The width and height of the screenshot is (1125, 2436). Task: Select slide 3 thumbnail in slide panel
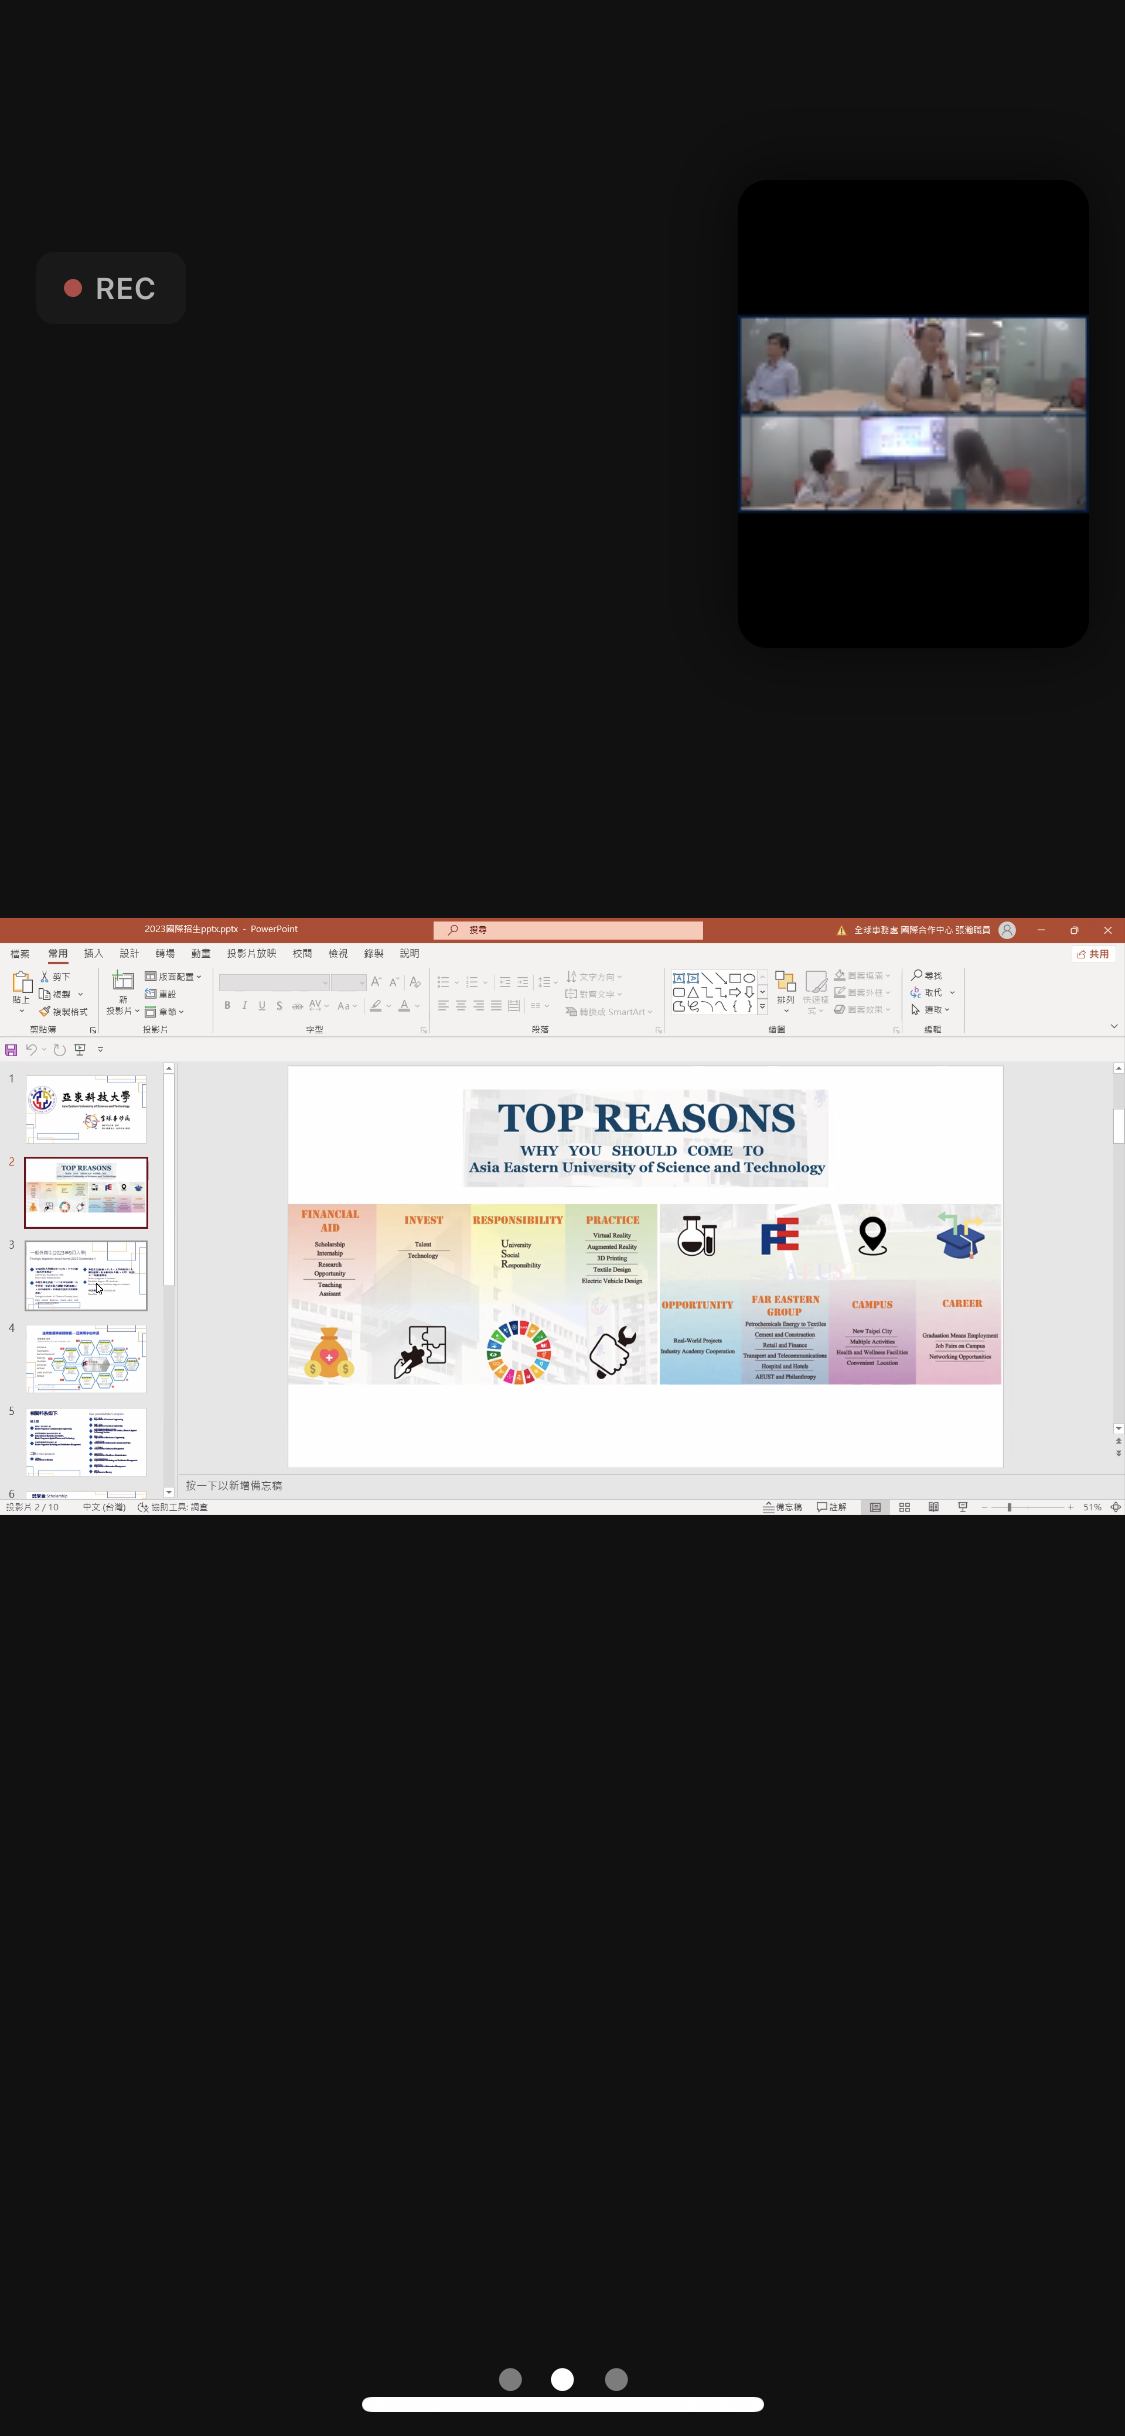coord(86,1276)
